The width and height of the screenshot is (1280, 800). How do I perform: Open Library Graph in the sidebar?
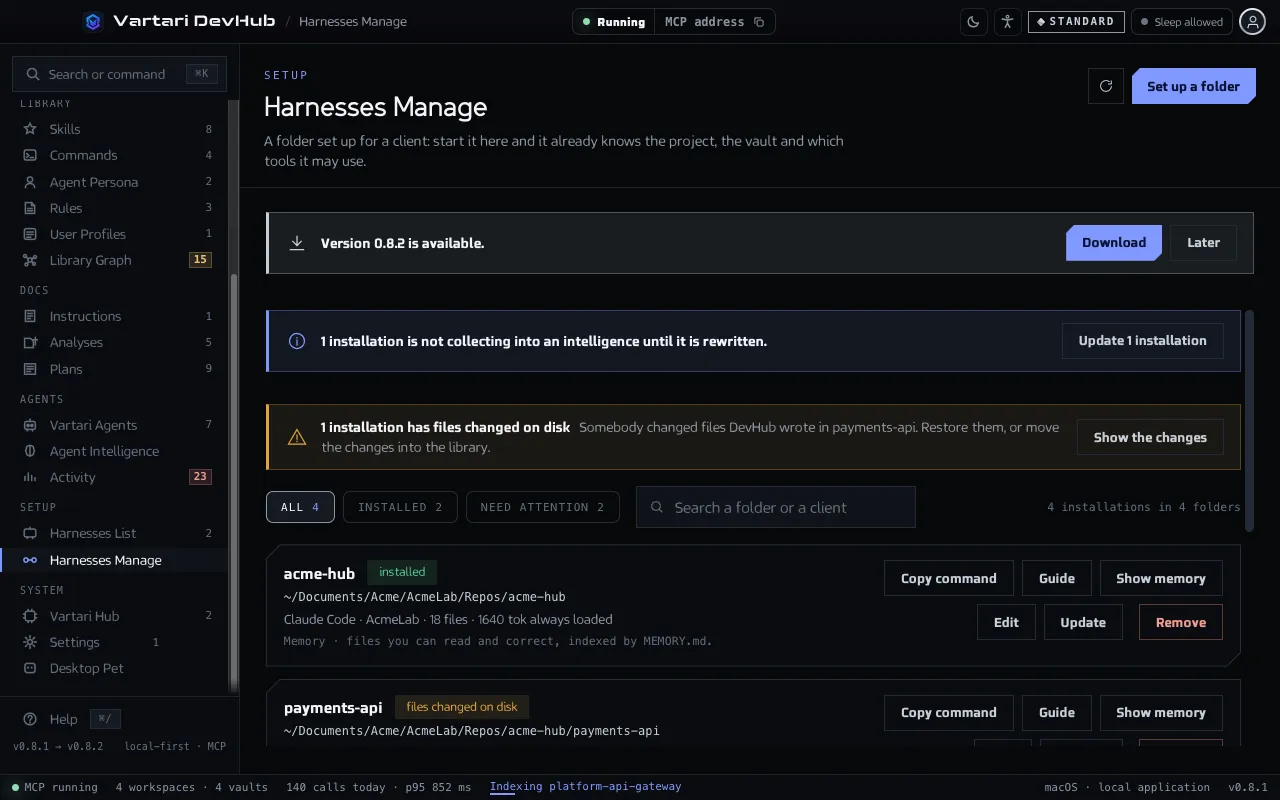118,260
